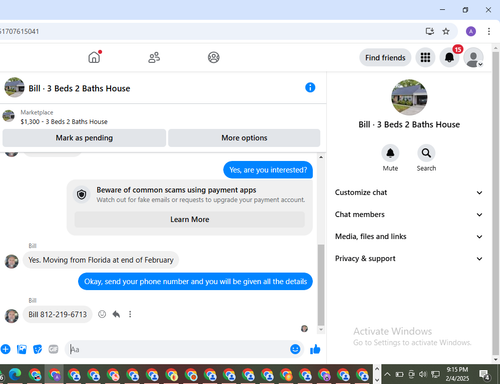Click Learn More about payment scams
This screenshot has height=384, width=500.
(x=190, y=219)
